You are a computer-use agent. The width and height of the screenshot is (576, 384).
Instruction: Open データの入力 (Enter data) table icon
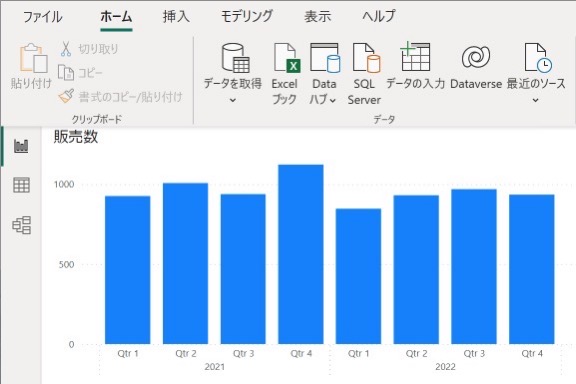tap(415, 57)
